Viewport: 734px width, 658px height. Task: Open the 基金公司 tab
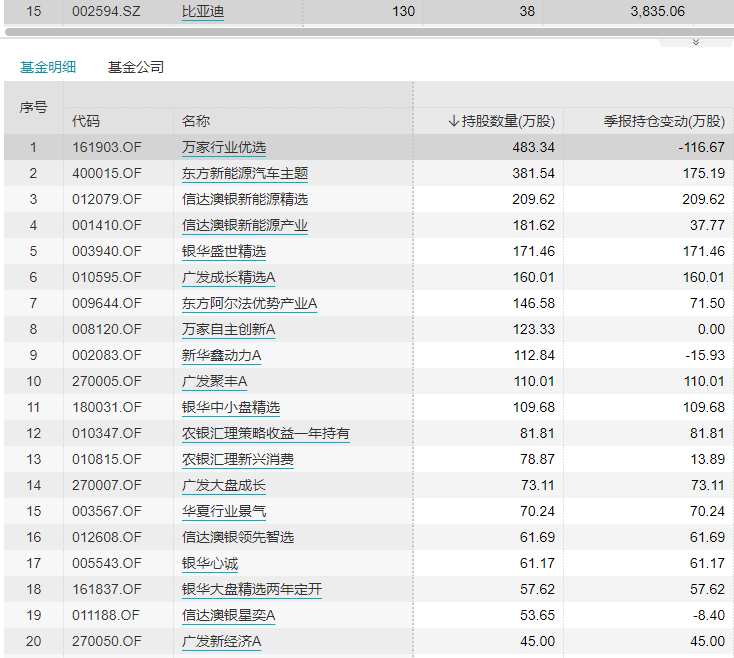click(x=136, y=67)
